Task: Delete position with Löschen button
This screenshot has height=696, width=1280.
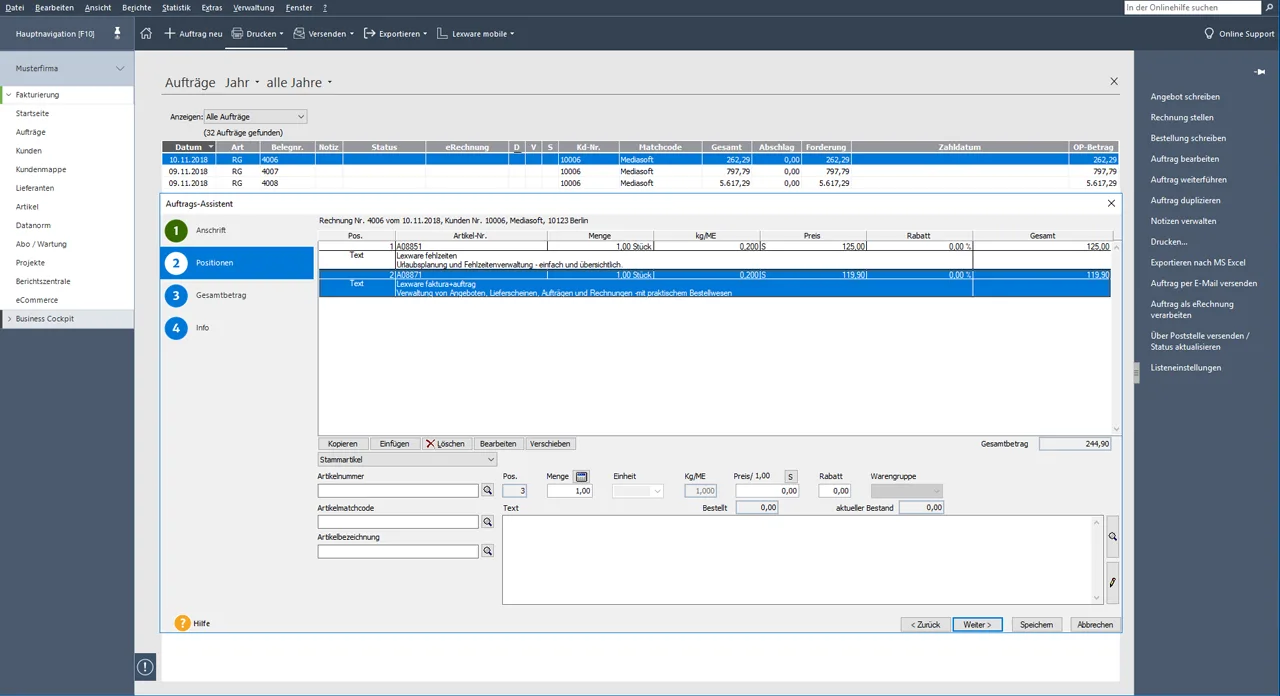Action: (x=446, y=443)
